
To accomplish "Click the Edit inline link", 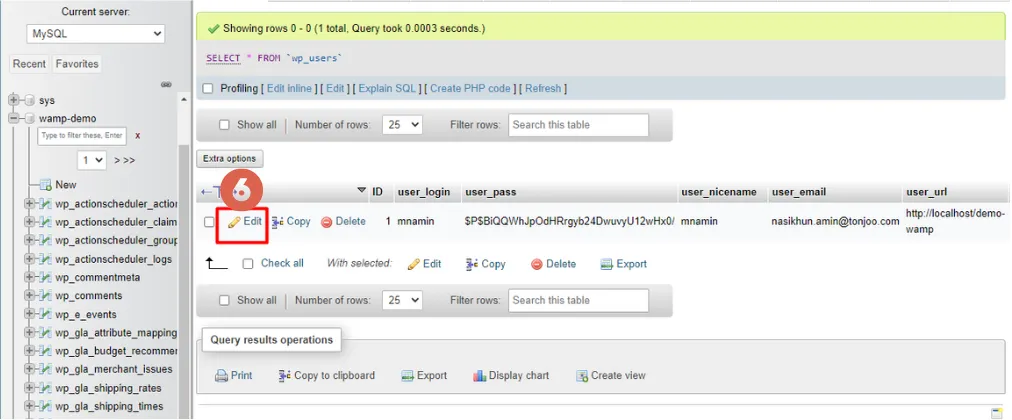I will tap(289, 88).
